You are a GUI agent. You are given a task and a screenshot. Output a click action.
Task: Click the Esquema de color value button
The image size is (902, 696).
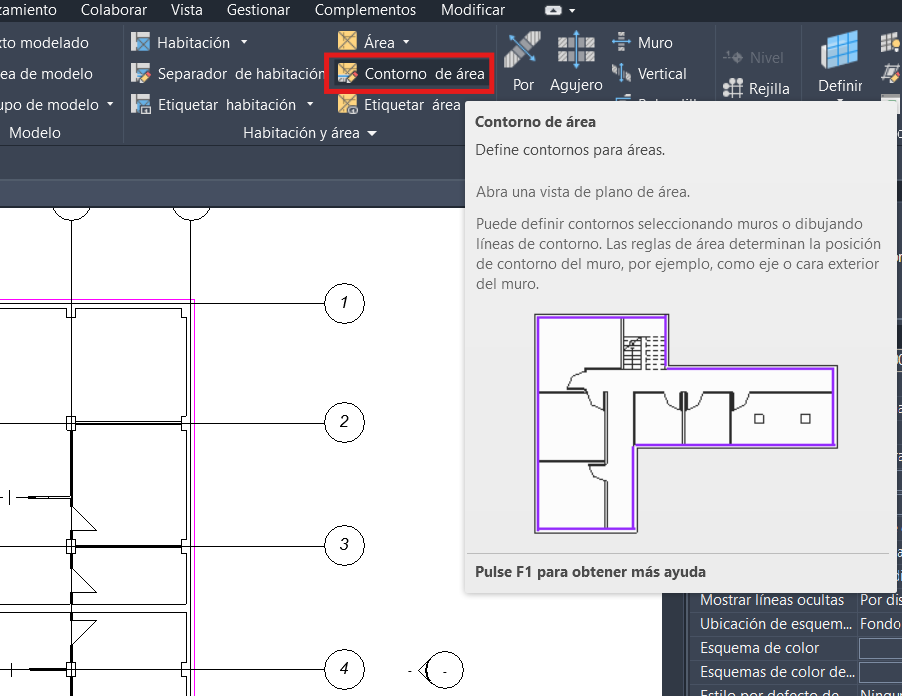point(879,648)
